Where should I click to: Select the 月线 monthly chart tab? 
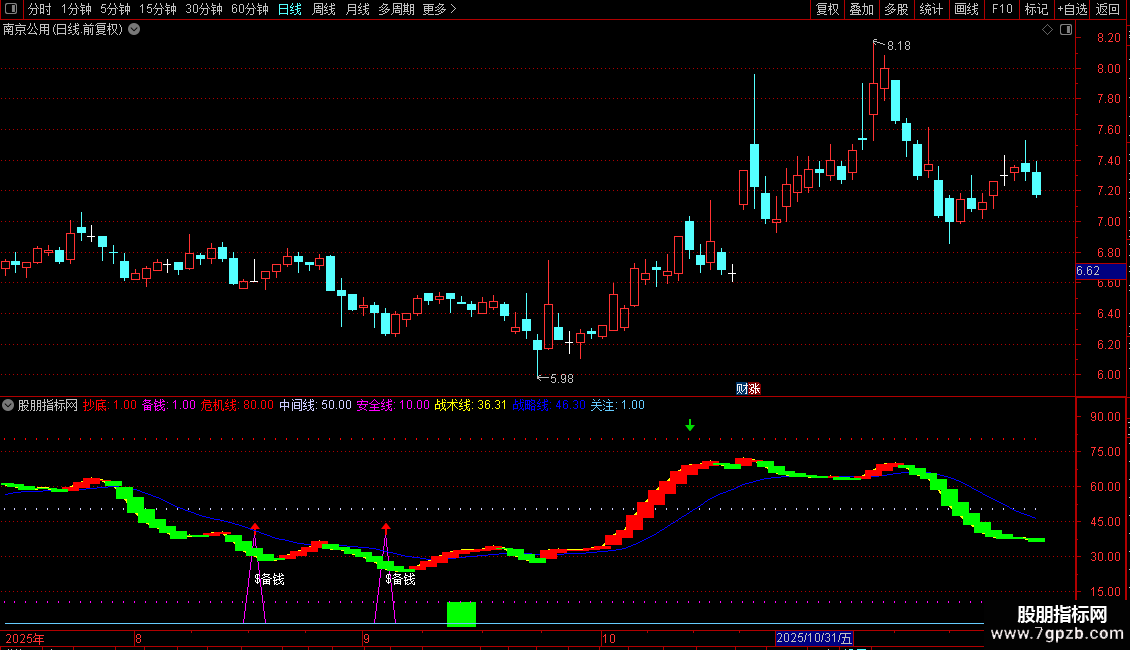pyautogui.click(x=357, y=9)
